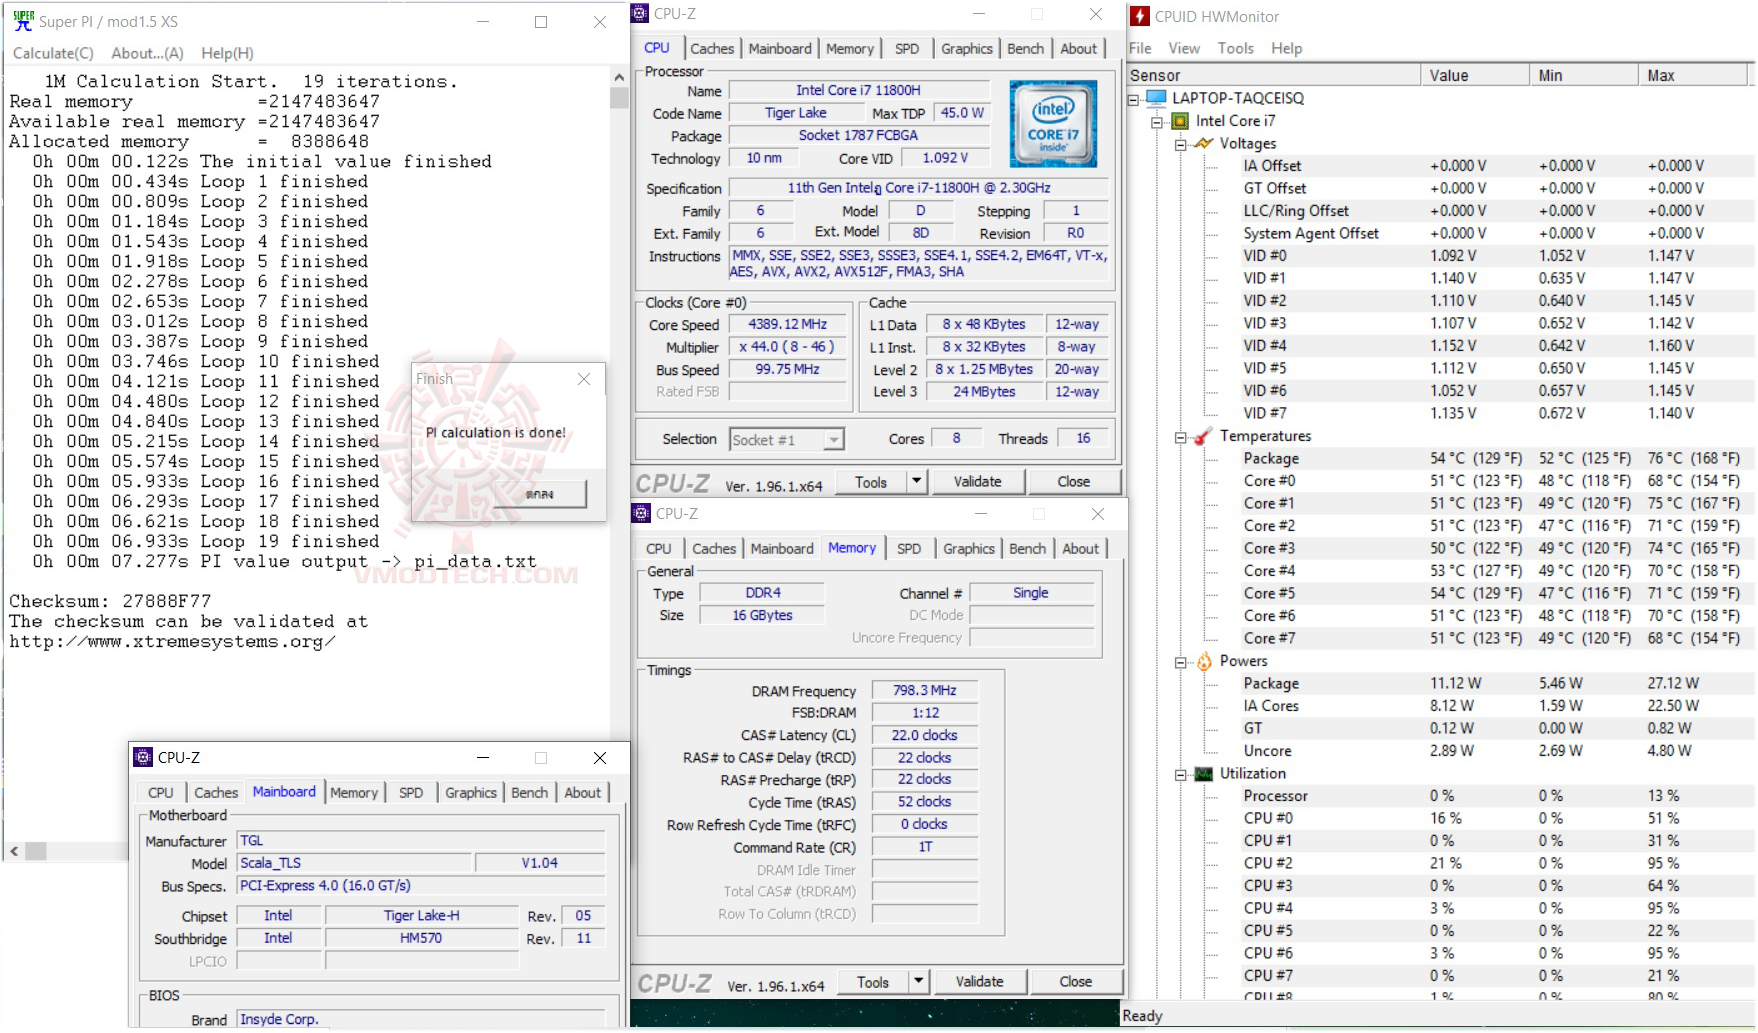Open the View menu in HWMonitor
The width and height of the screenshot is (1758, 1033).
click(x=1184, y=48)
